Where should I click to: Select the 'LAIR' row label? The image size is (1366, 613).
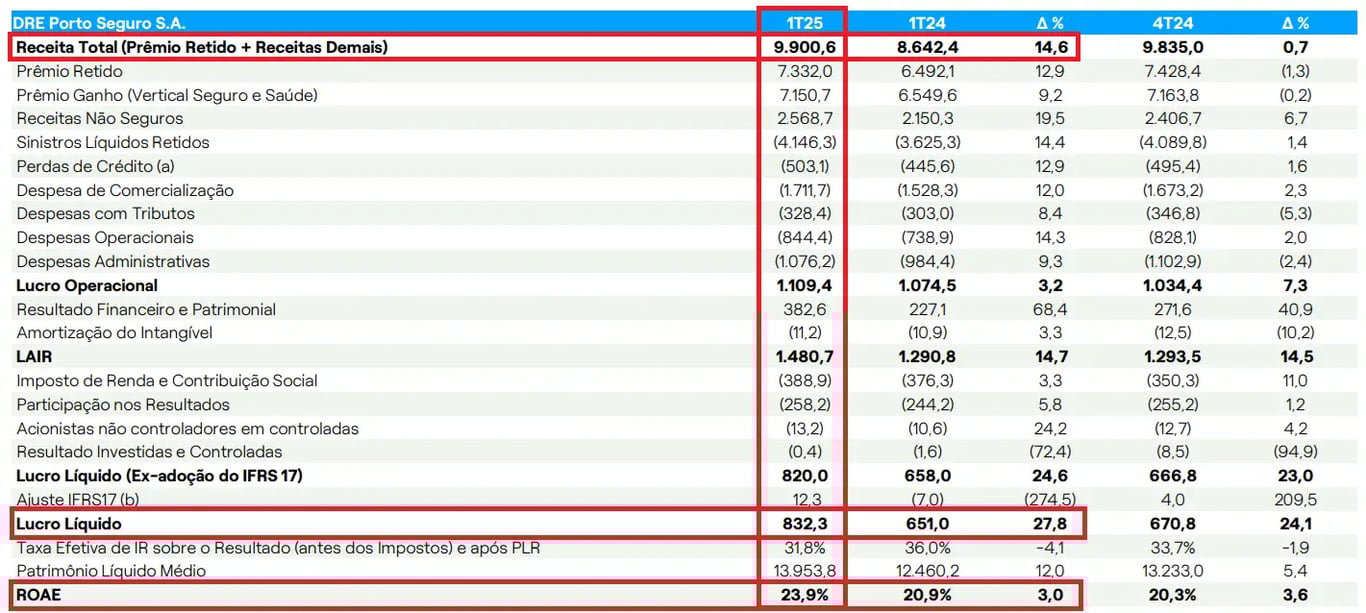(x=34, y=356)
